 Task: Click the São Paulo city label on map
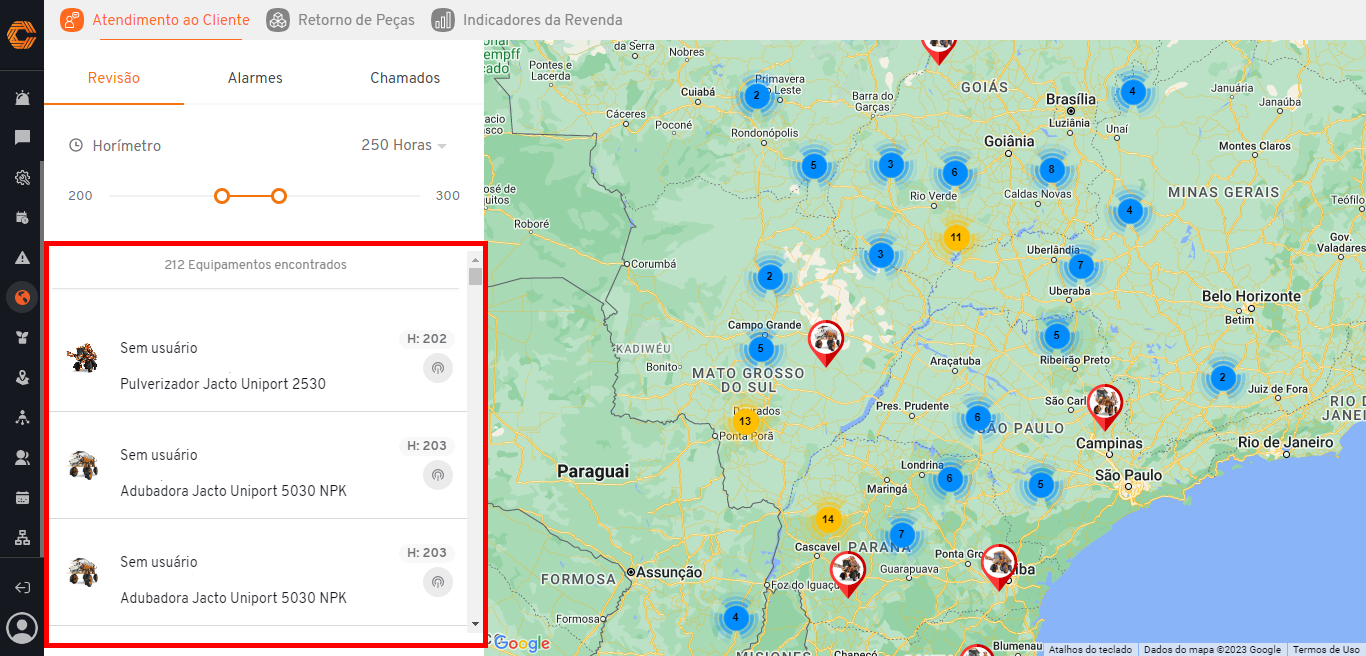click(x=1129, y=475)
